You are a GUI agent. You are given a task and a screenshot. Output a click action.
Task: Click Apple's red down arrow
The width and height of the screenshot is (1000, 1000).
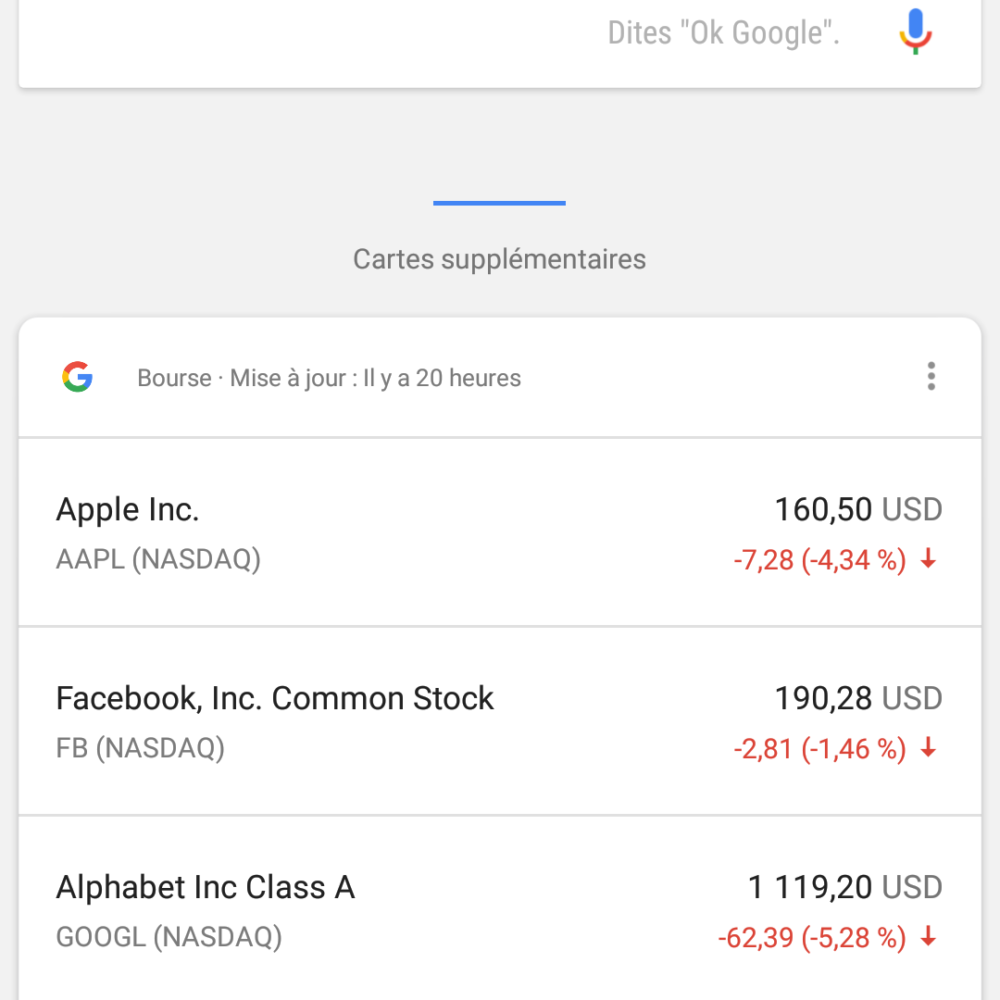click(929, 558)
